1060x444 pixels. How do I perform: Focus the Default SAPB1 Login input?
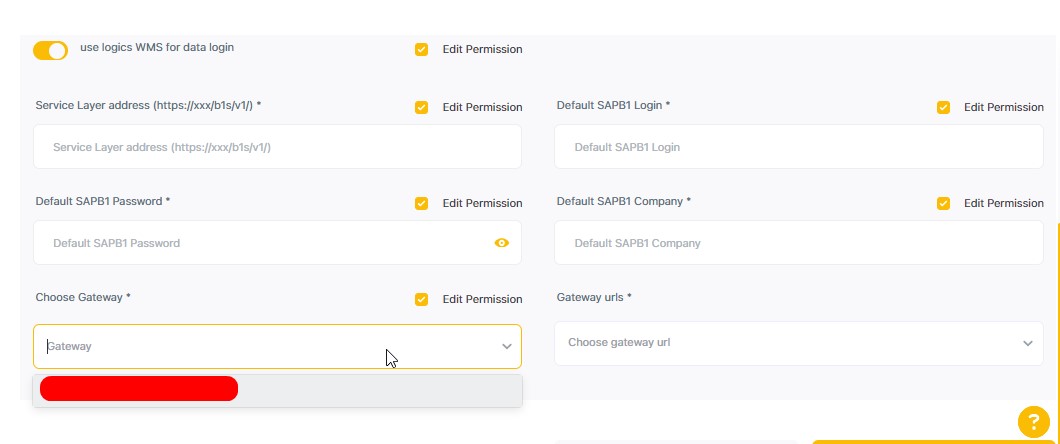coord(798,147)
